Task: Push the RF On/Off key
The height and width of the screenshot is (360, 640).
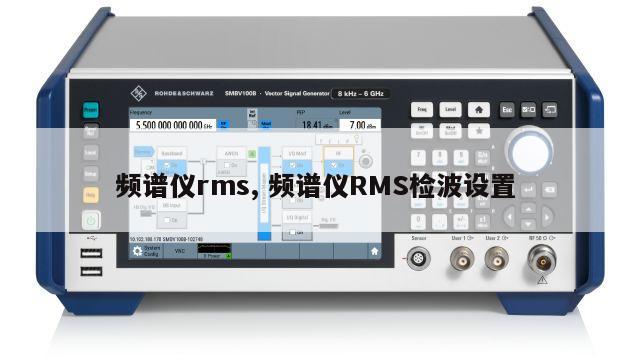Action: tap(422, 131)
